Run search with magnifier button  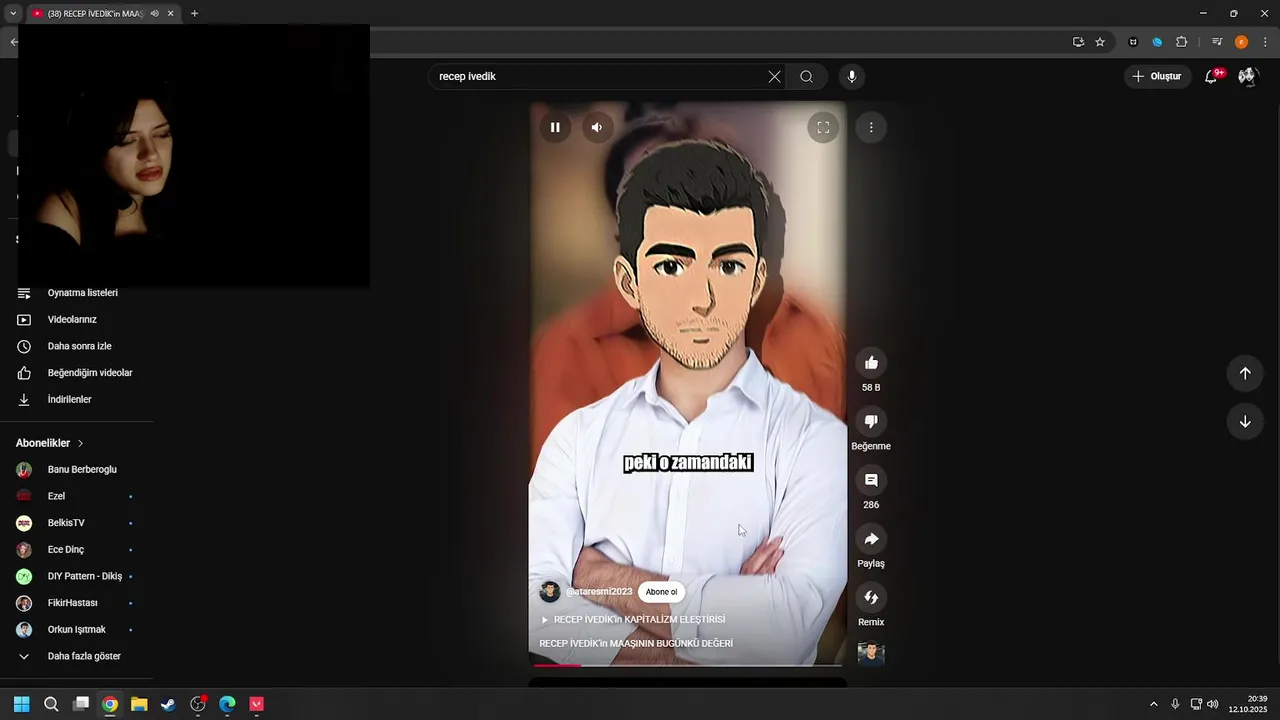coord(806,77)
